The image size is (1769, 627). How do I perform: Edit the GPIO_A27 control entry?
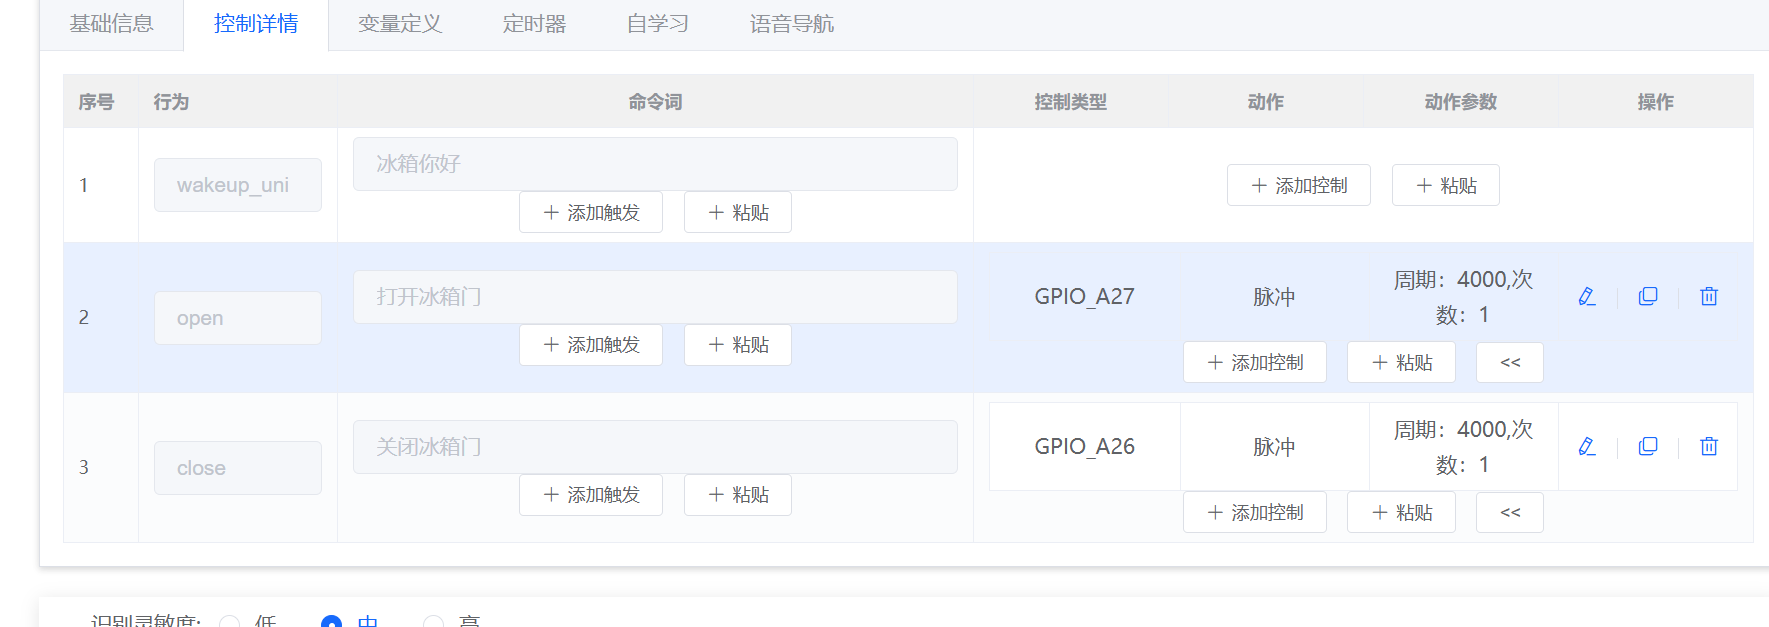coord(1587,297)
